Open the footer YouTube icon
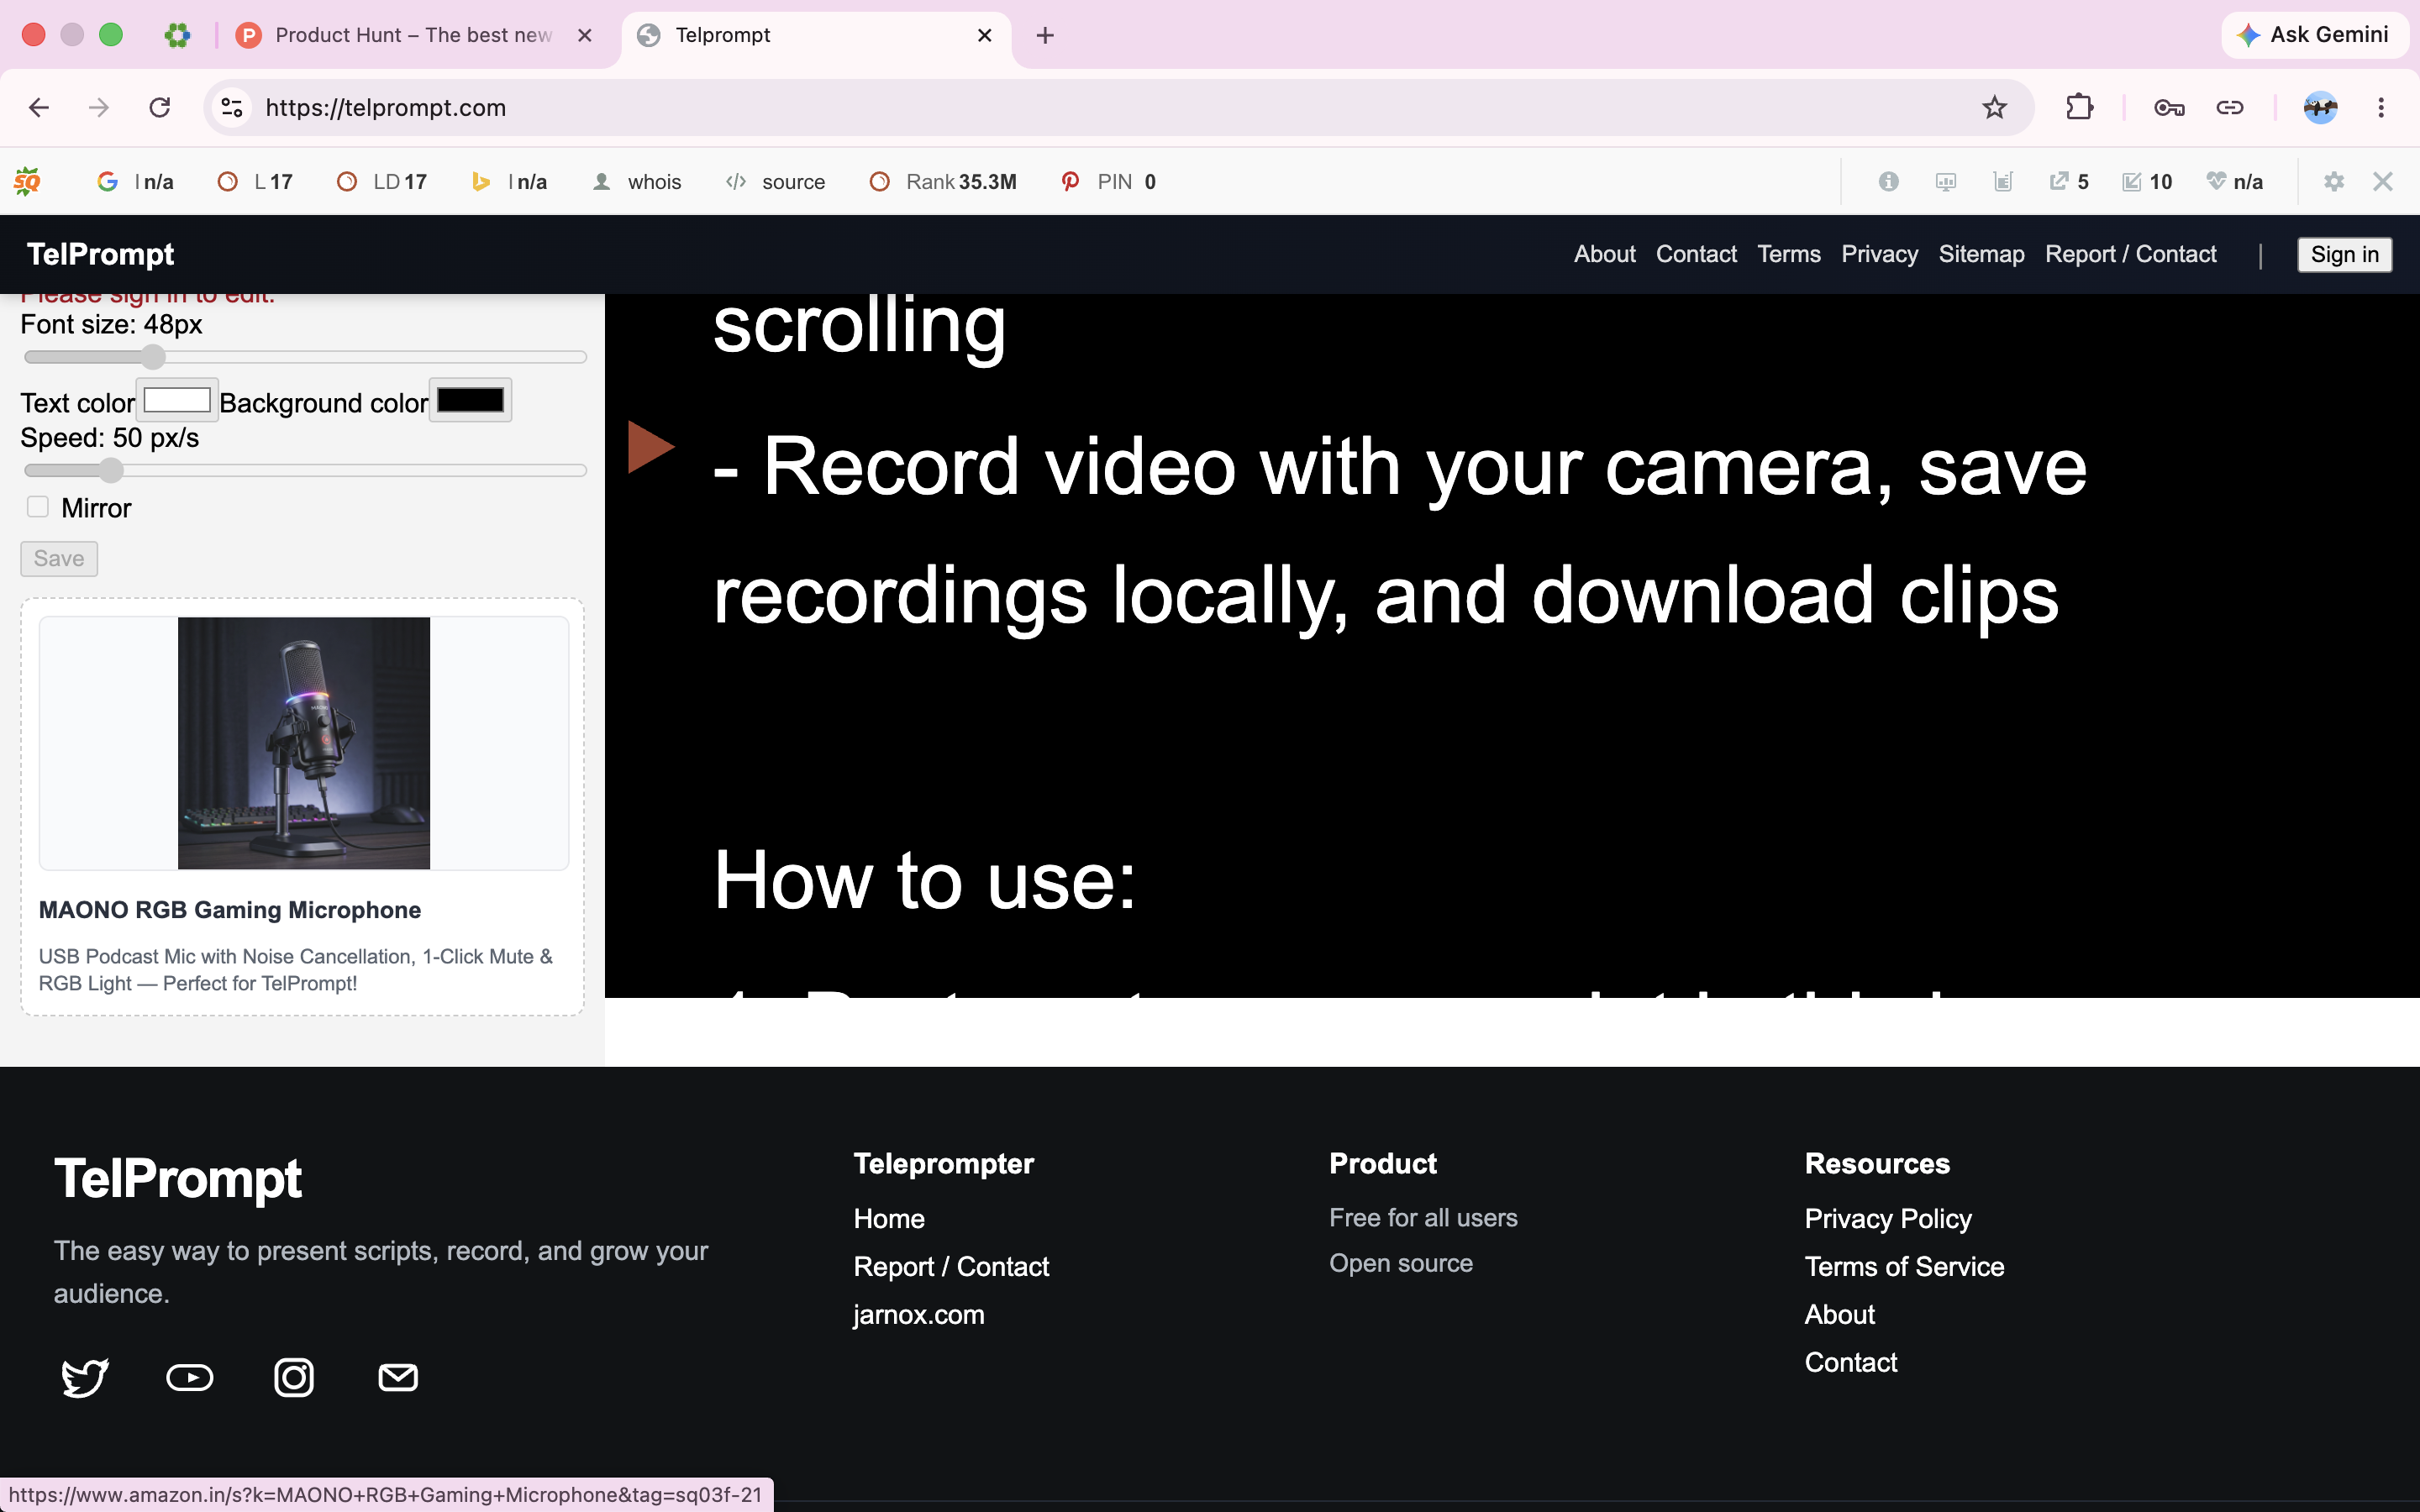 pyautogui.click(x=189, y=1377)
